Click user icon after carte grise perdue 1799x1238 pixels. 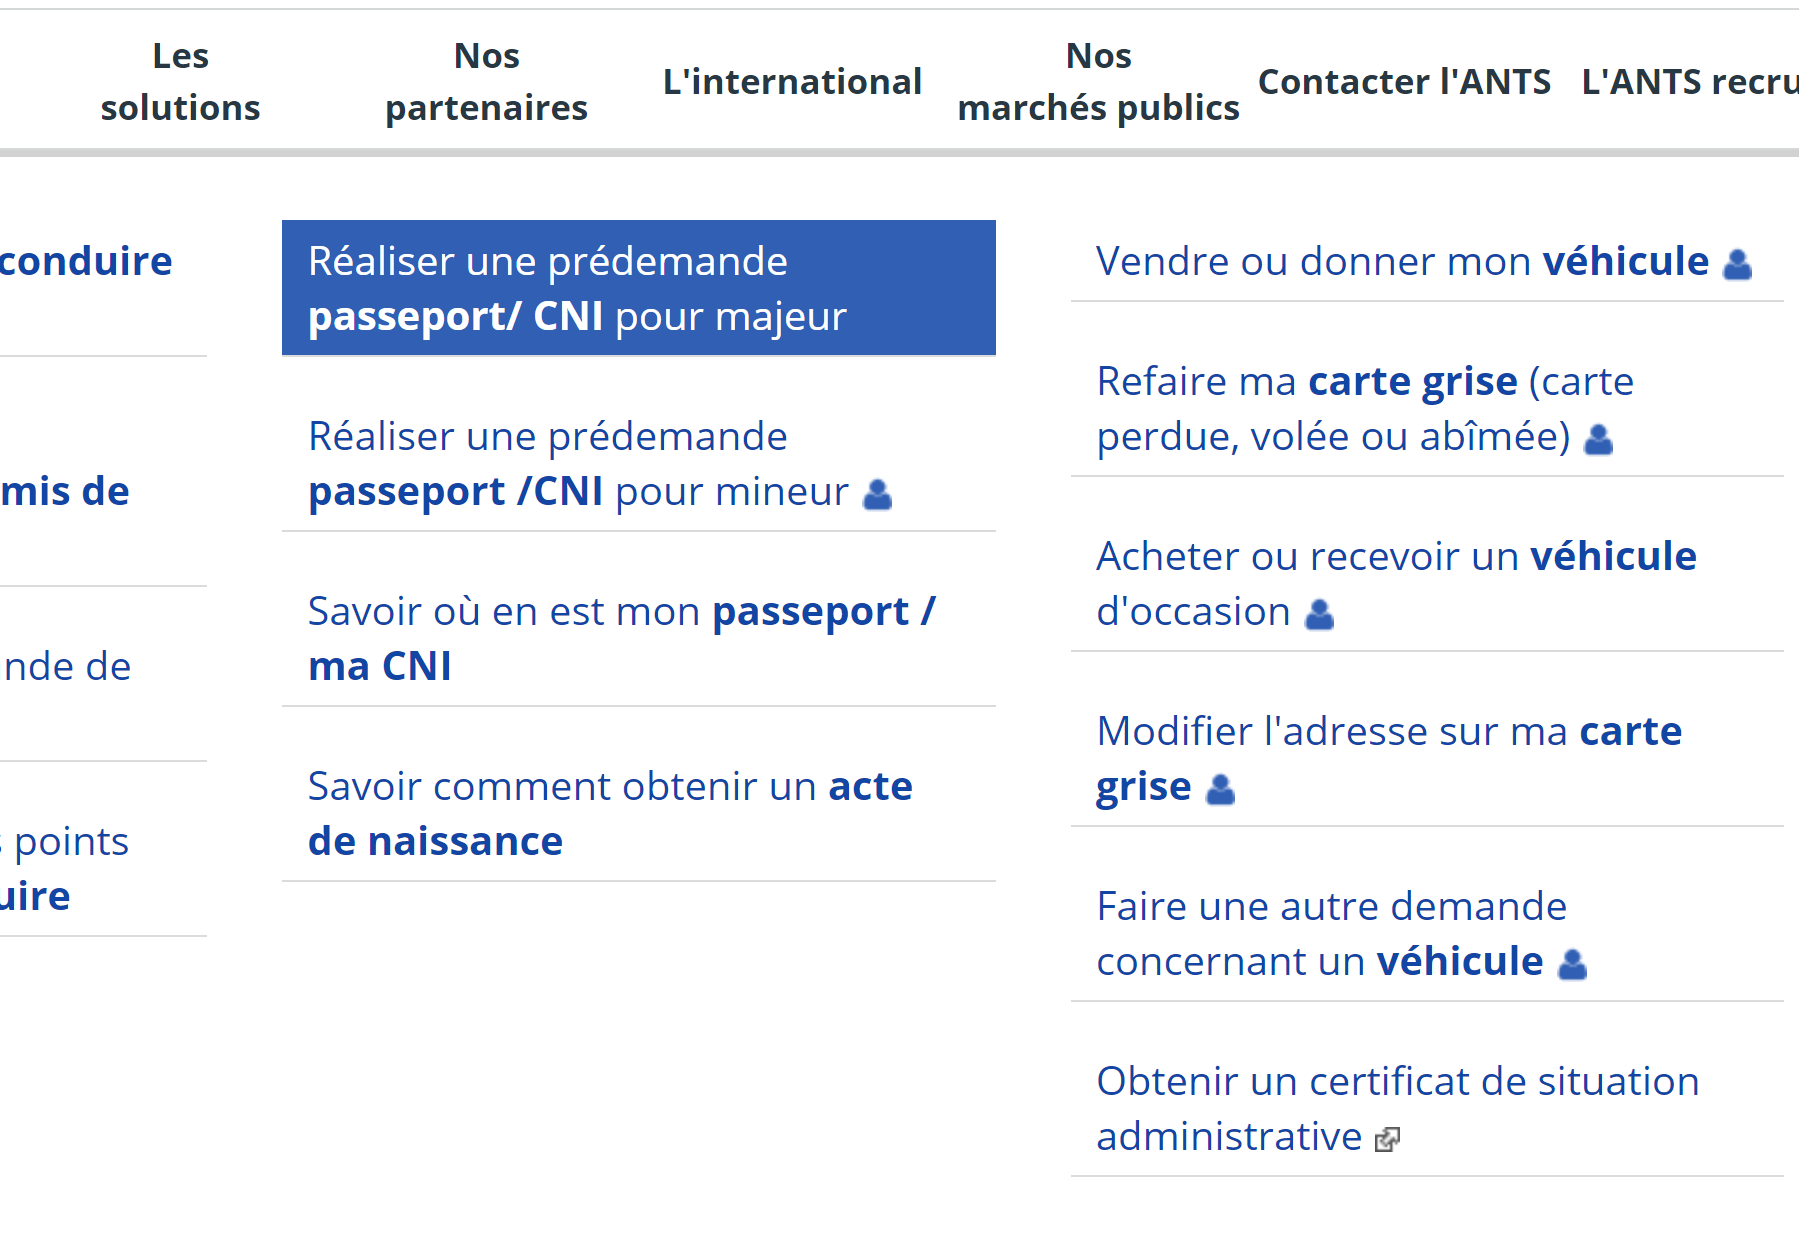pos(1599,439)
